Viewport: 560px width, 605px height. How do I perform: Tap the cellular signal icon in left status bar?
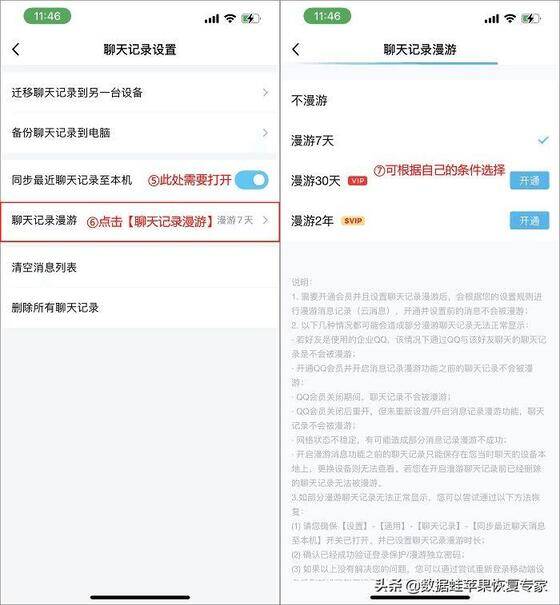coord(212,19)
